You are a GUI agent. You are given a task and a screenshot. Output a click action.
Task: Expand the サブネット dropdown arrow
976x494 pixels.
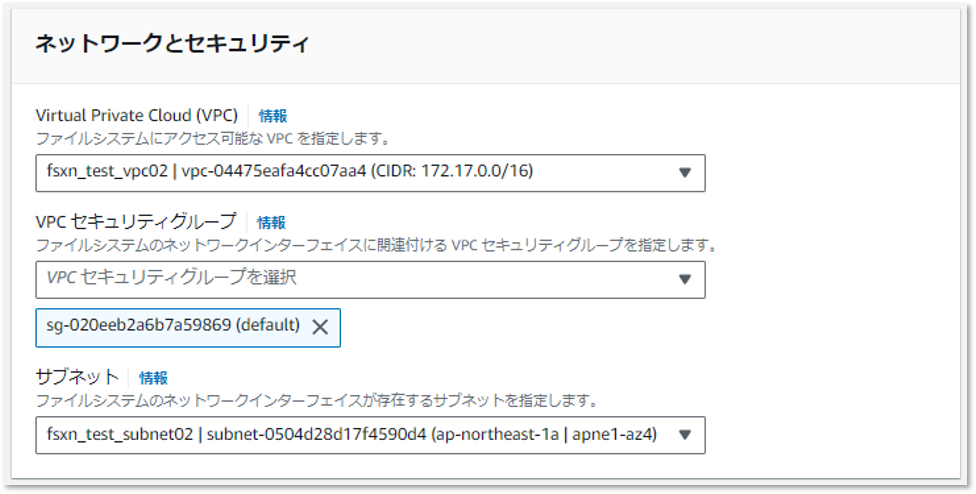pyautogui.click(x=685, y=435)
